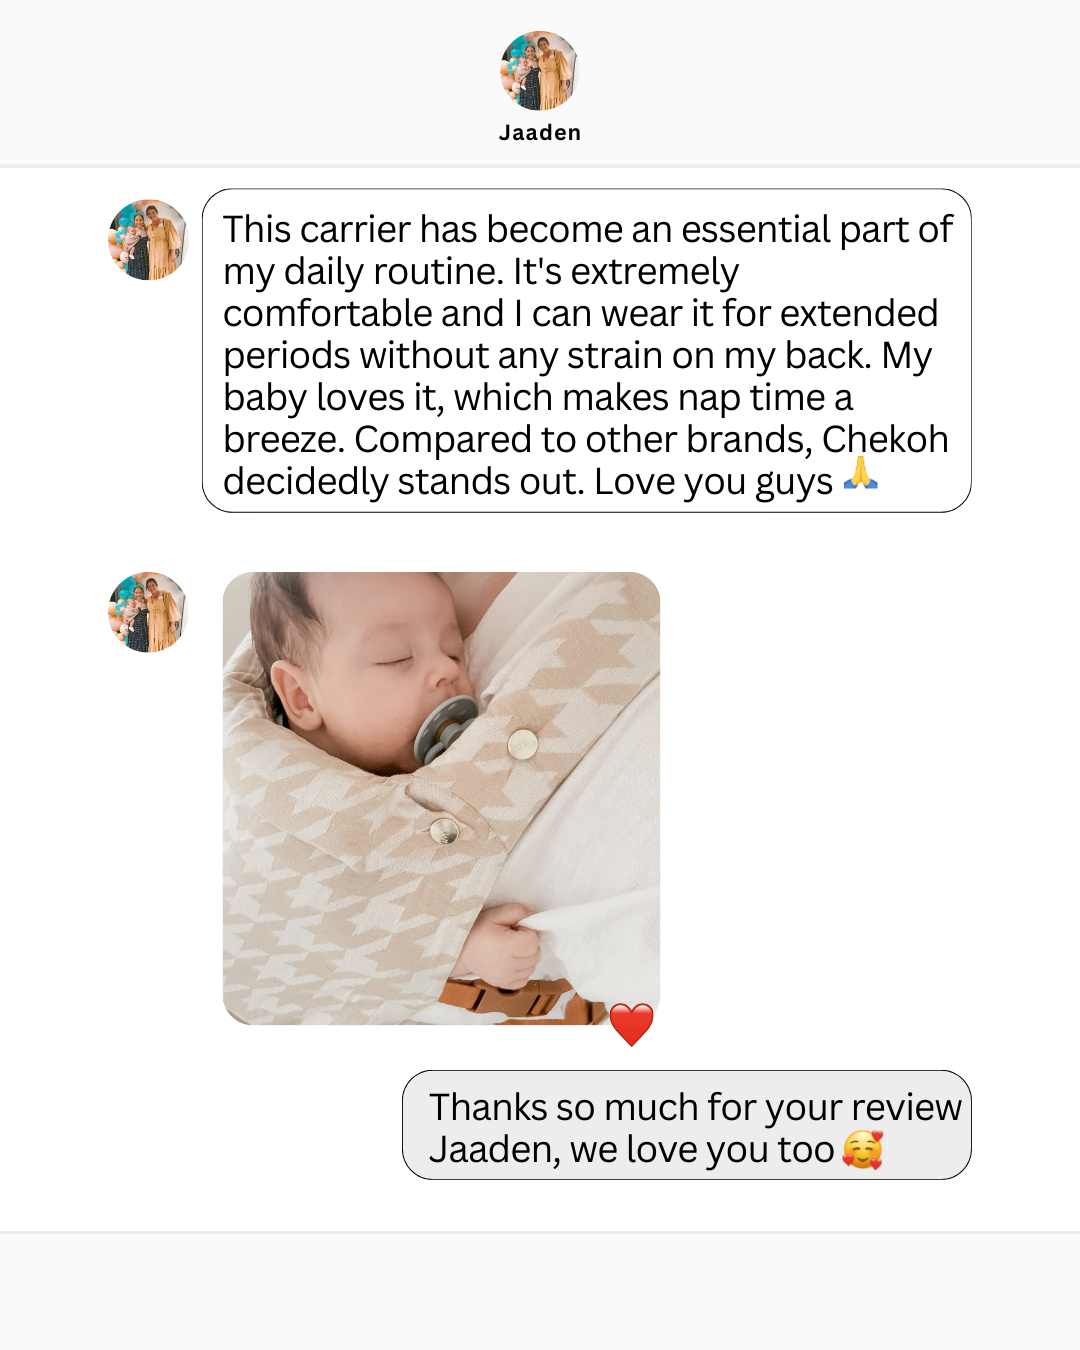The height and width of the screenshot is (1350, 1080).
Task: Click 'nap time a breeze' text in the review
Action: pos(538,418)
